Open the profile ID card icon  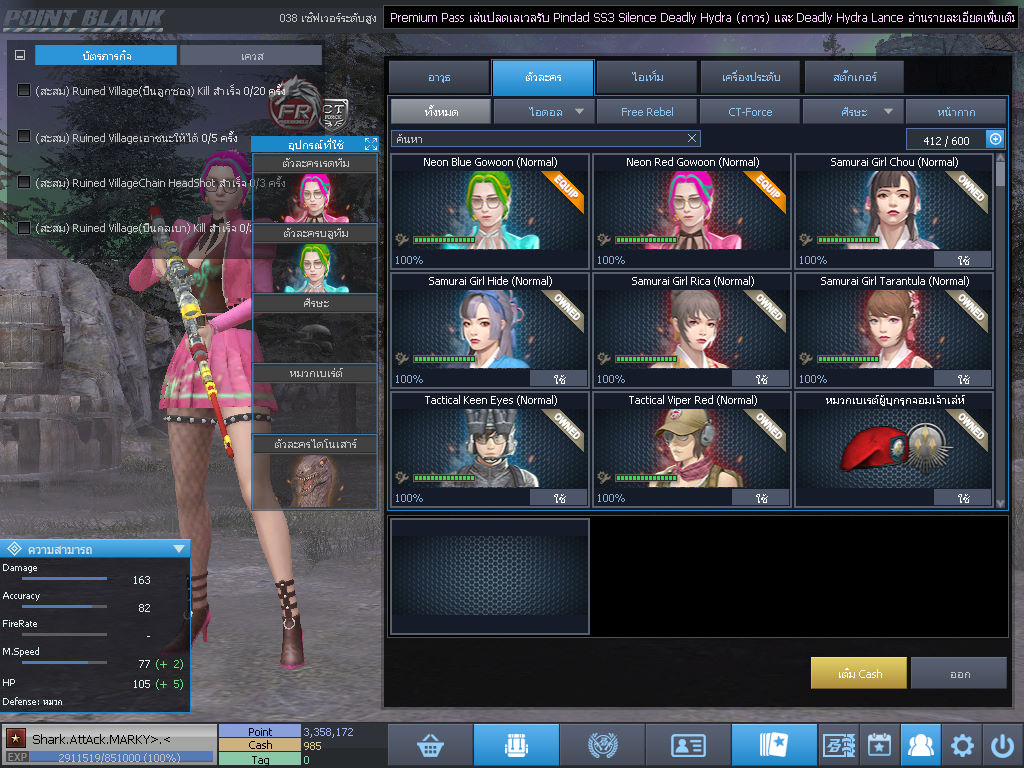(688, 744)
